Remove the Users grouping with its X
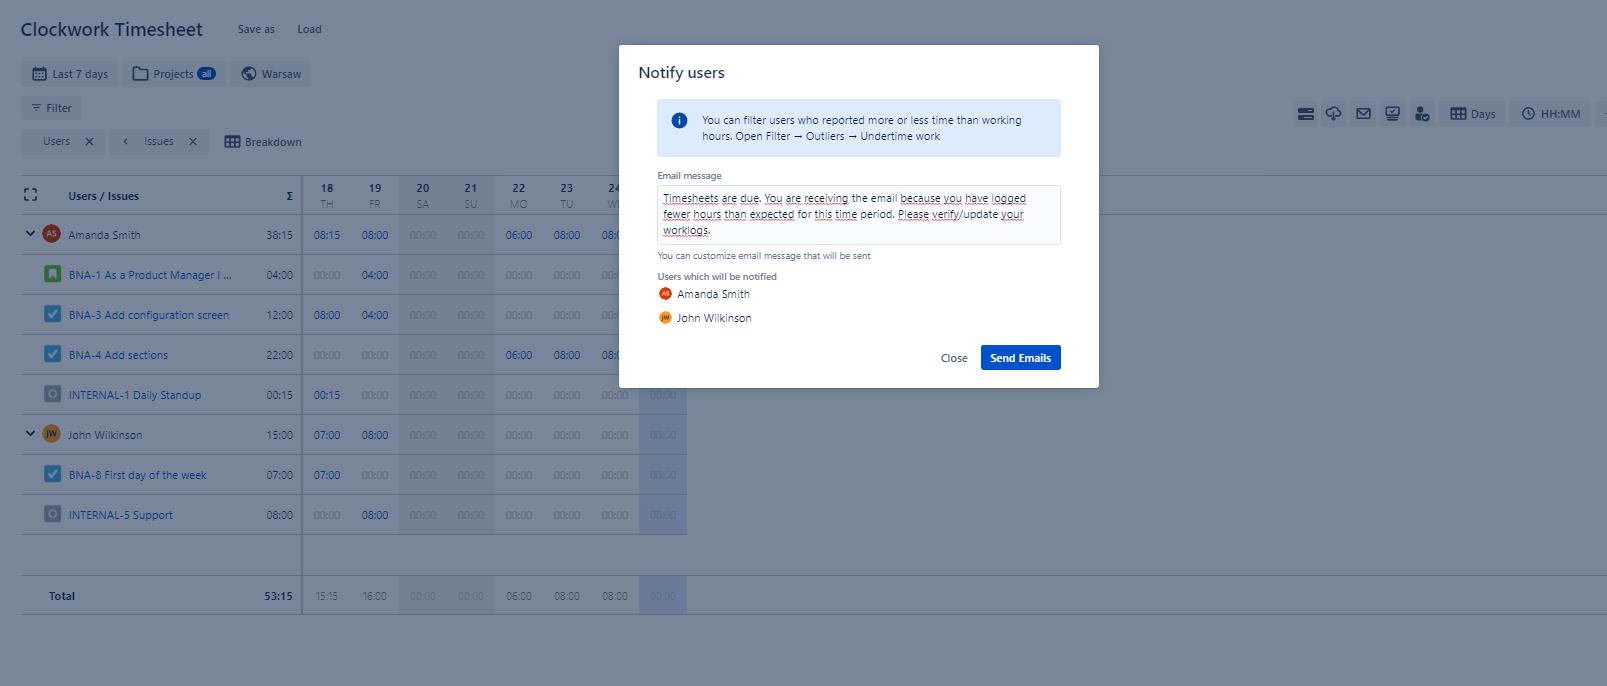 89,142
